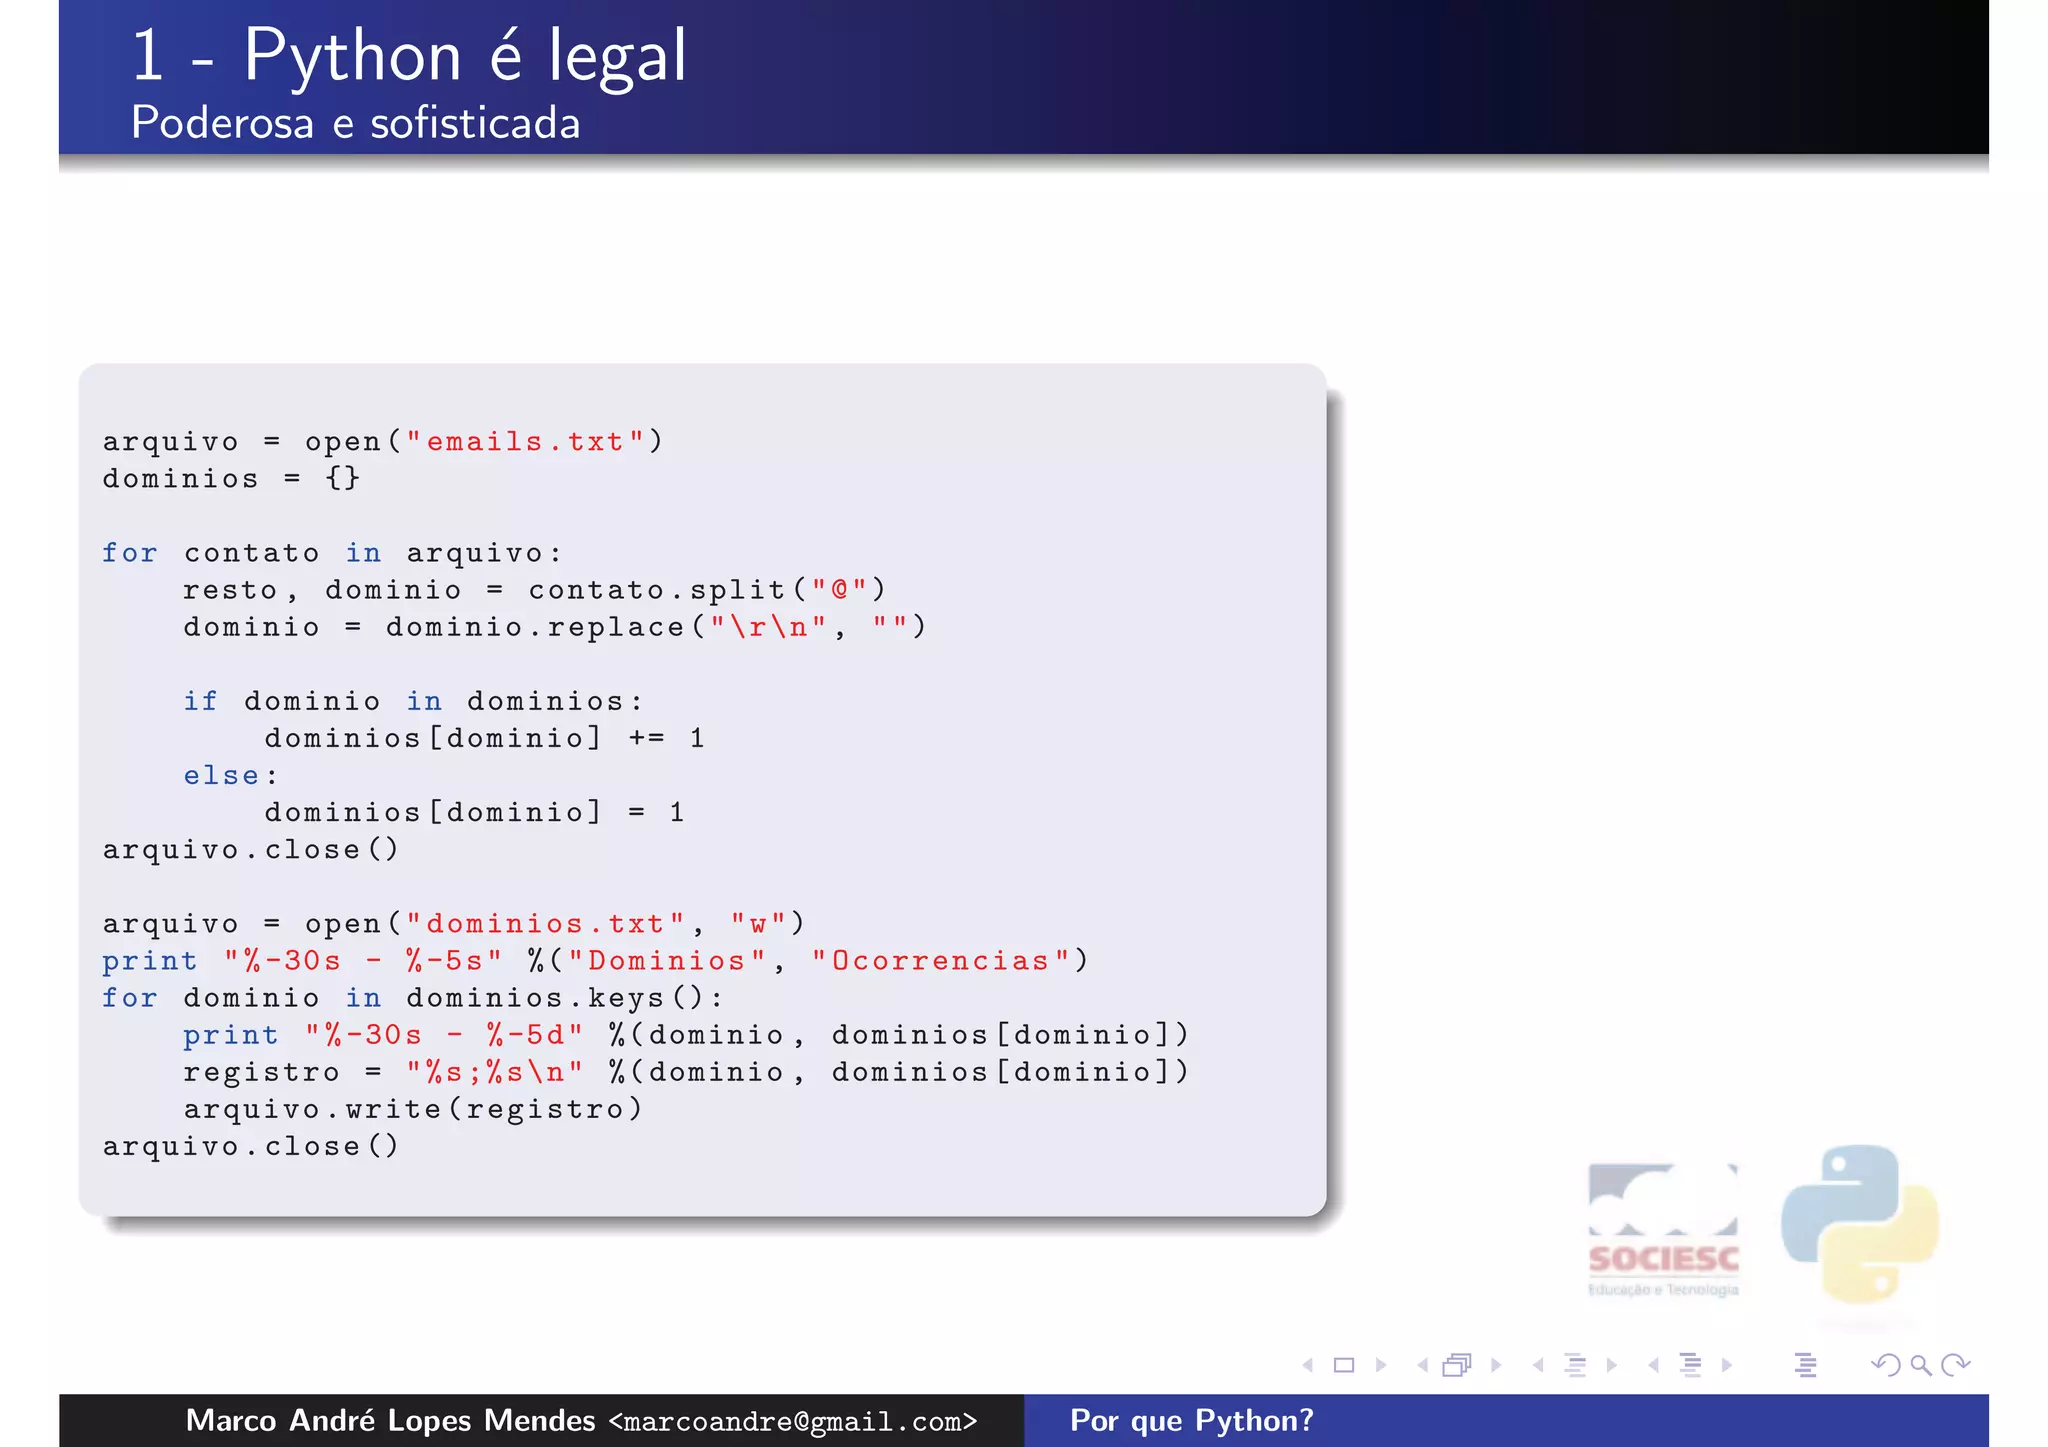Click the line 'dominios = {}'
Screen dimensions: 2048x1447
point(231,478)
